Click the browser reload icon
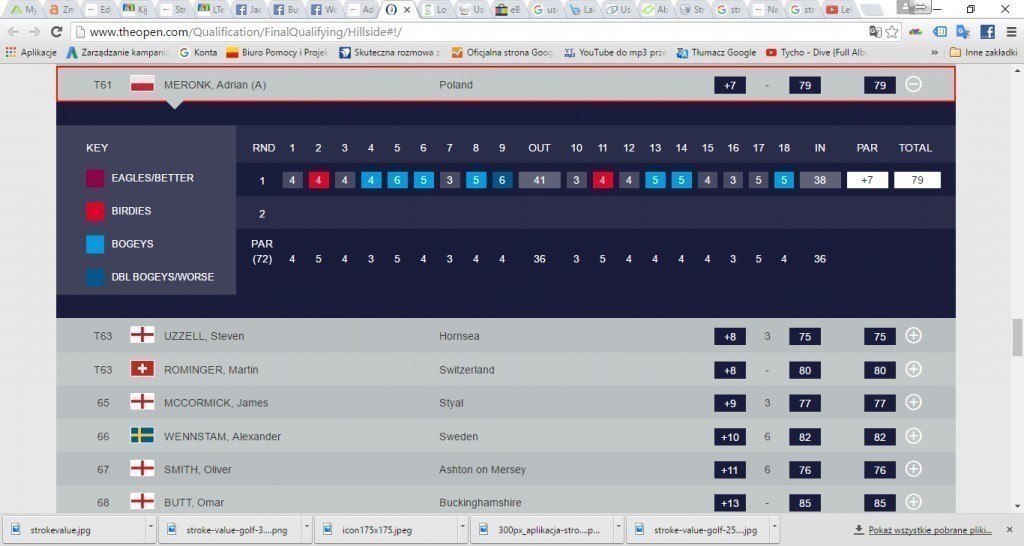Image resolution: width=1024 pixels, height=546 pixels. point(57,32)
